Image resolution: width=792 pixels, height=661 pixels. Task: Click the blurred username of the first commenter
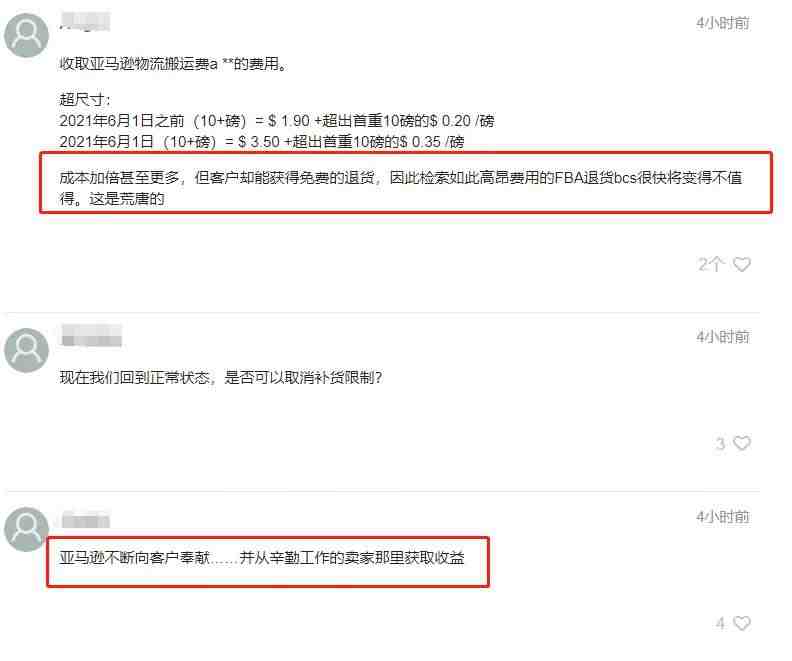click(x=85, y=21)
